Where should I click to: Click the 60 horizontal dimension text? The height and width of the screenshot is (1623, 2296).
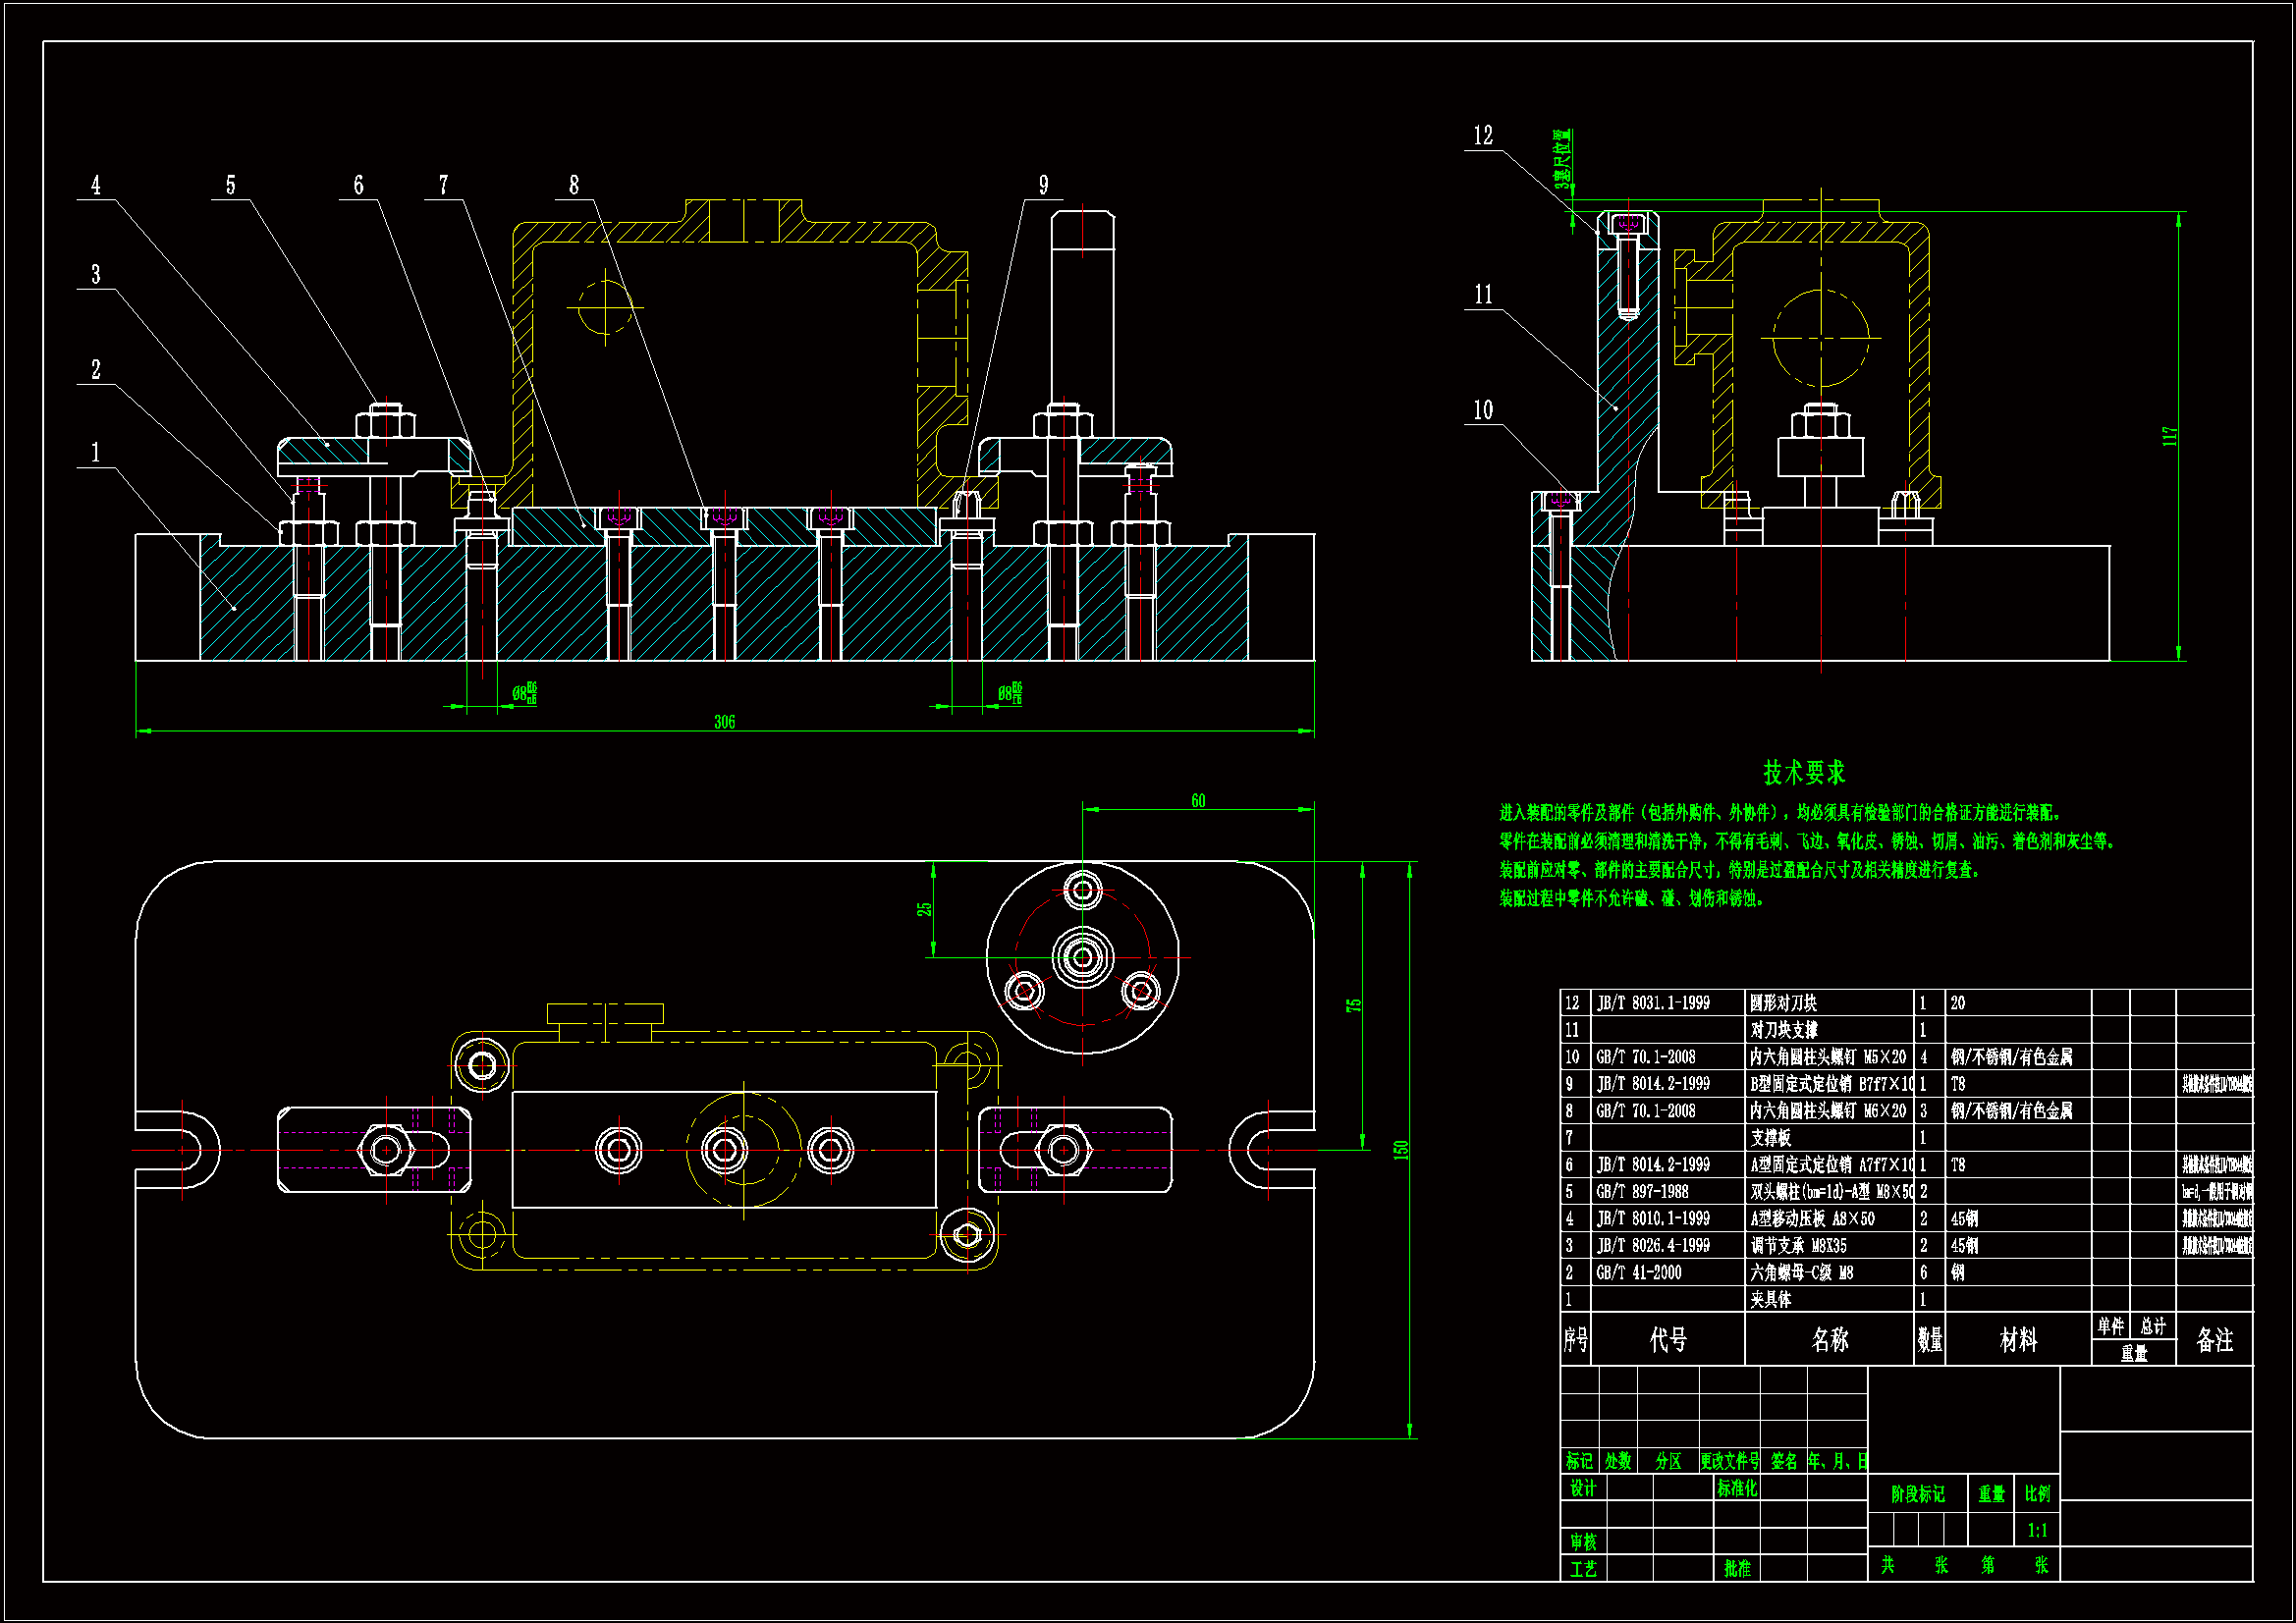[1198, 801]
